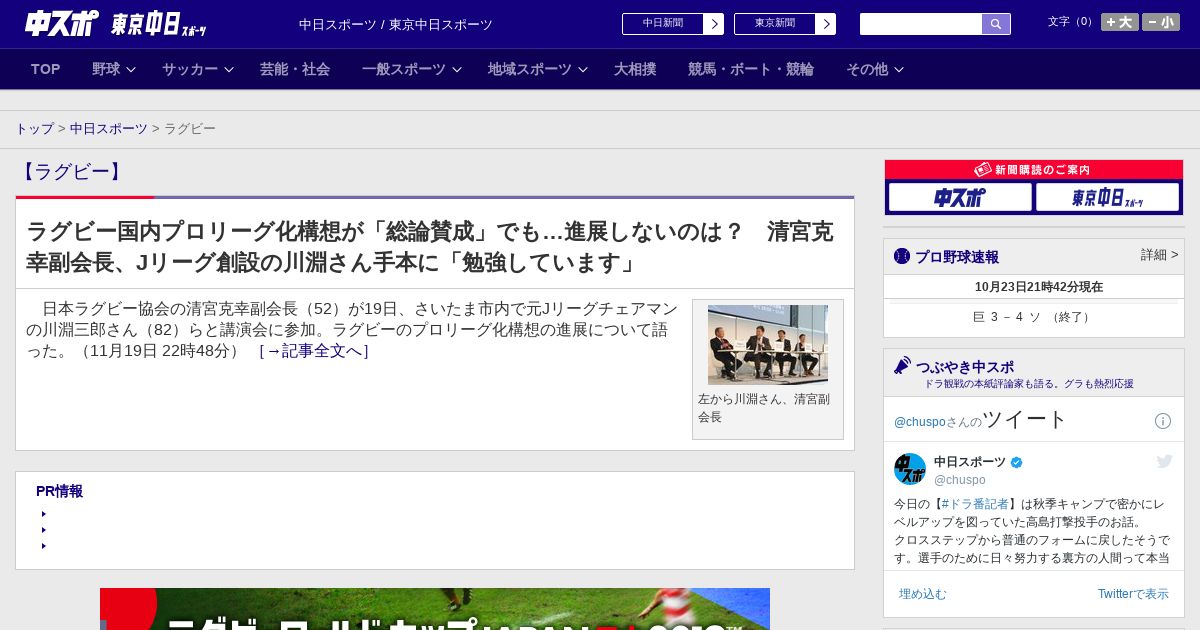Image resolution: width=1200 pixels, height=630 pixels.
Task: Expand the サッカー dropdown menu
Action: (x=198, y=69)
